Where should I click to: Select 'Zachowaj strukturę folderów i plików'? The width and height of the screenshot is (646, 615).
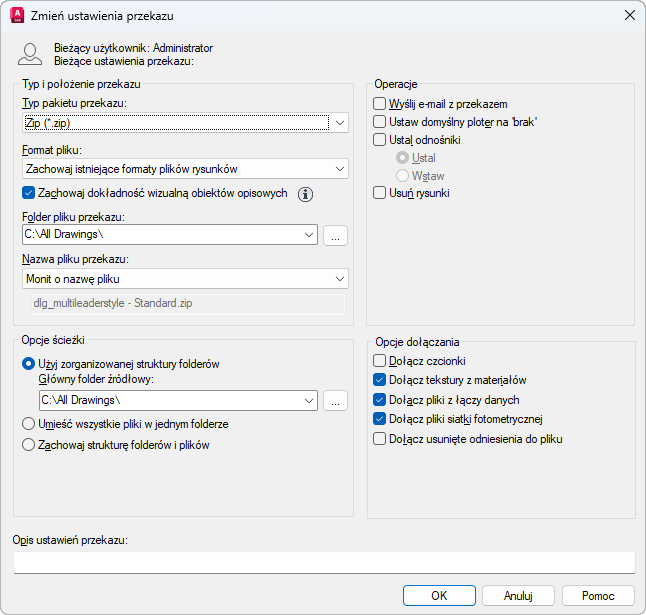pyautogui.click(x=29, y=445)
